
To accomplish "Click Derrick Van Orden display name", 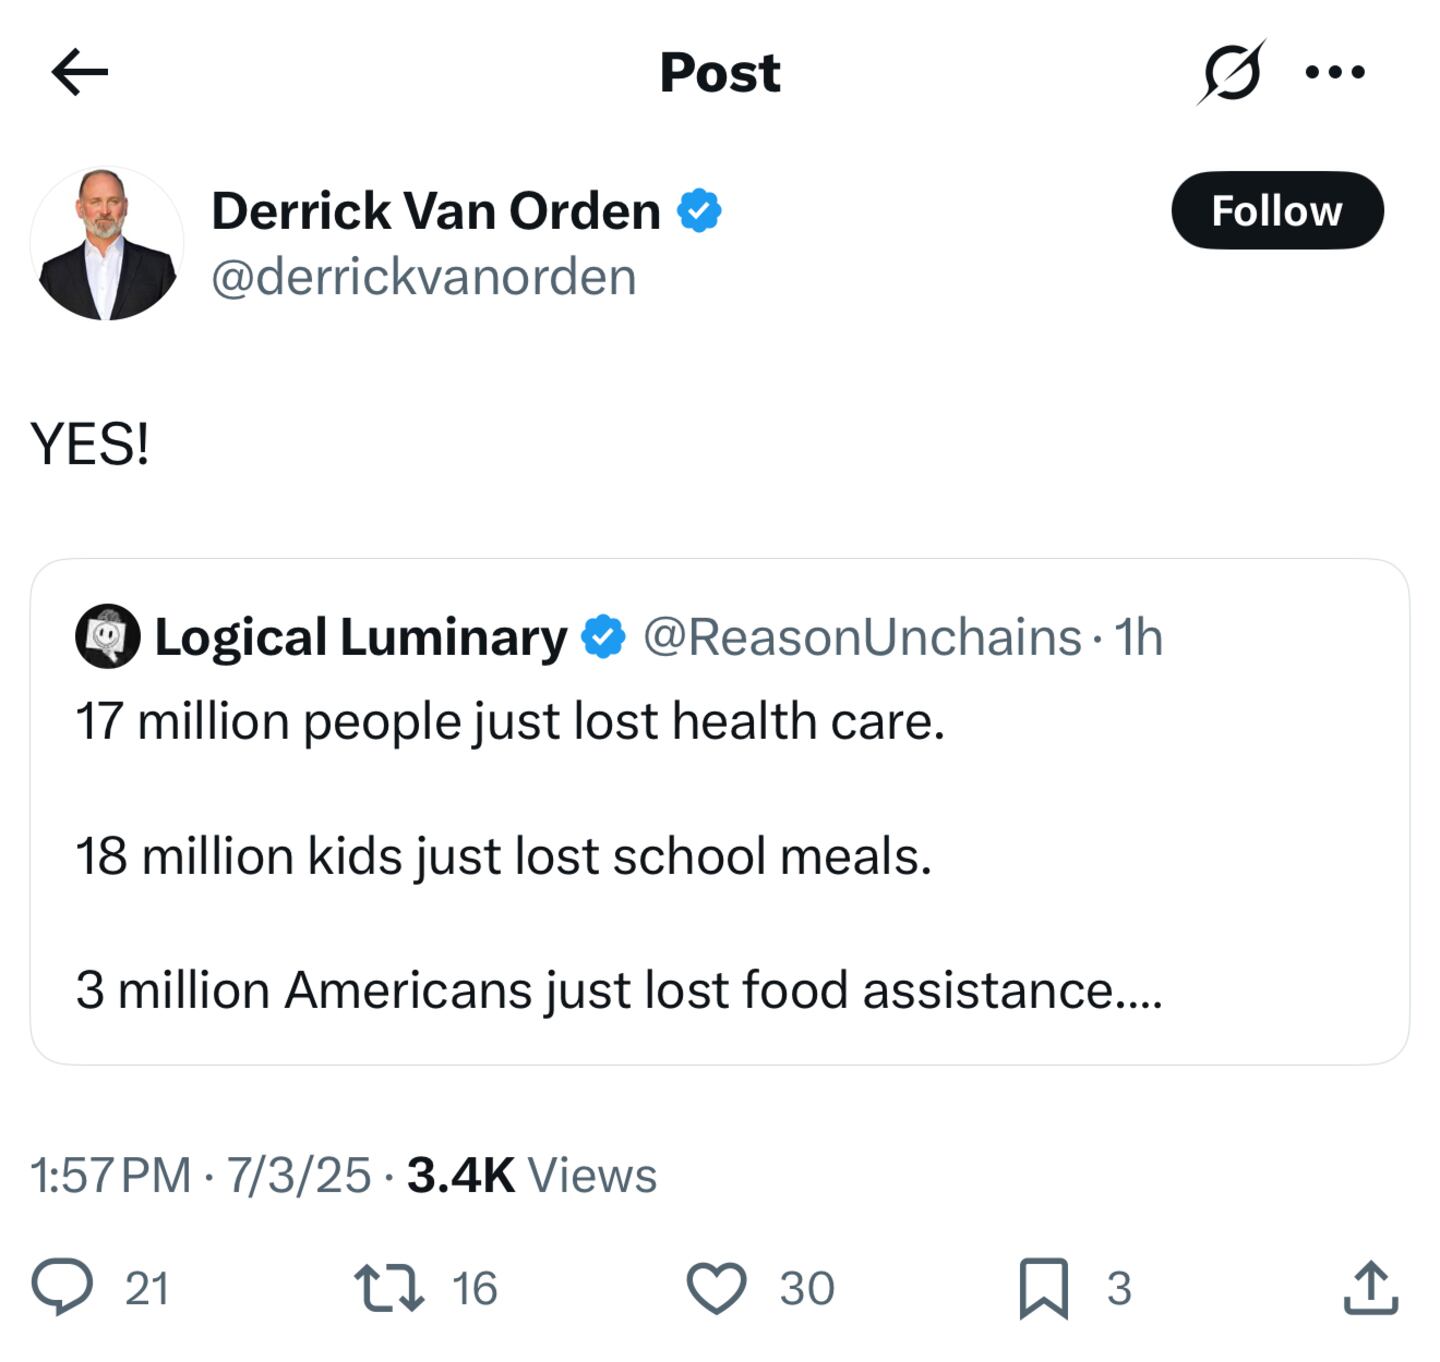I will click(436, 211).
